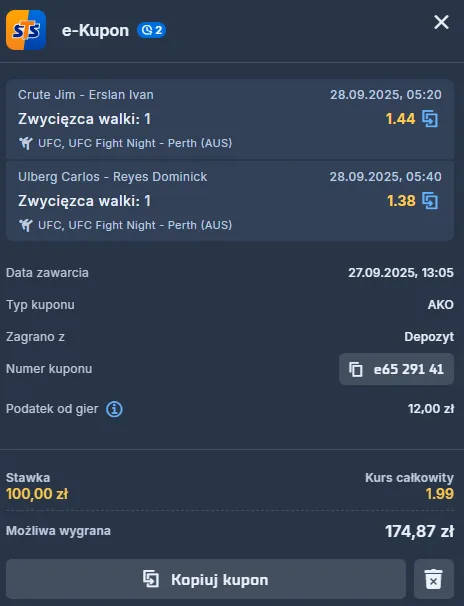Close the e-Kupon panel with the X

[x=441, y=22]
